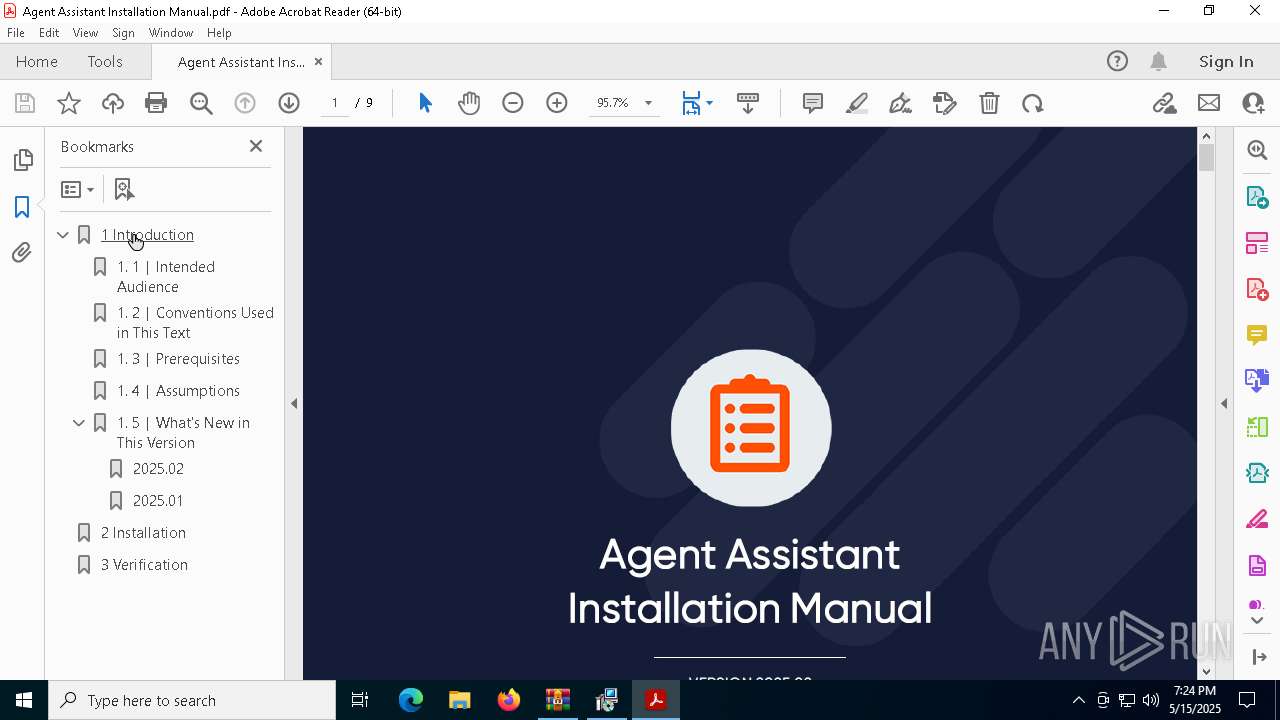This screenshot has height=720, width=1280.
Task: Click the Windows search box
Action: click(x=192, y=700)
